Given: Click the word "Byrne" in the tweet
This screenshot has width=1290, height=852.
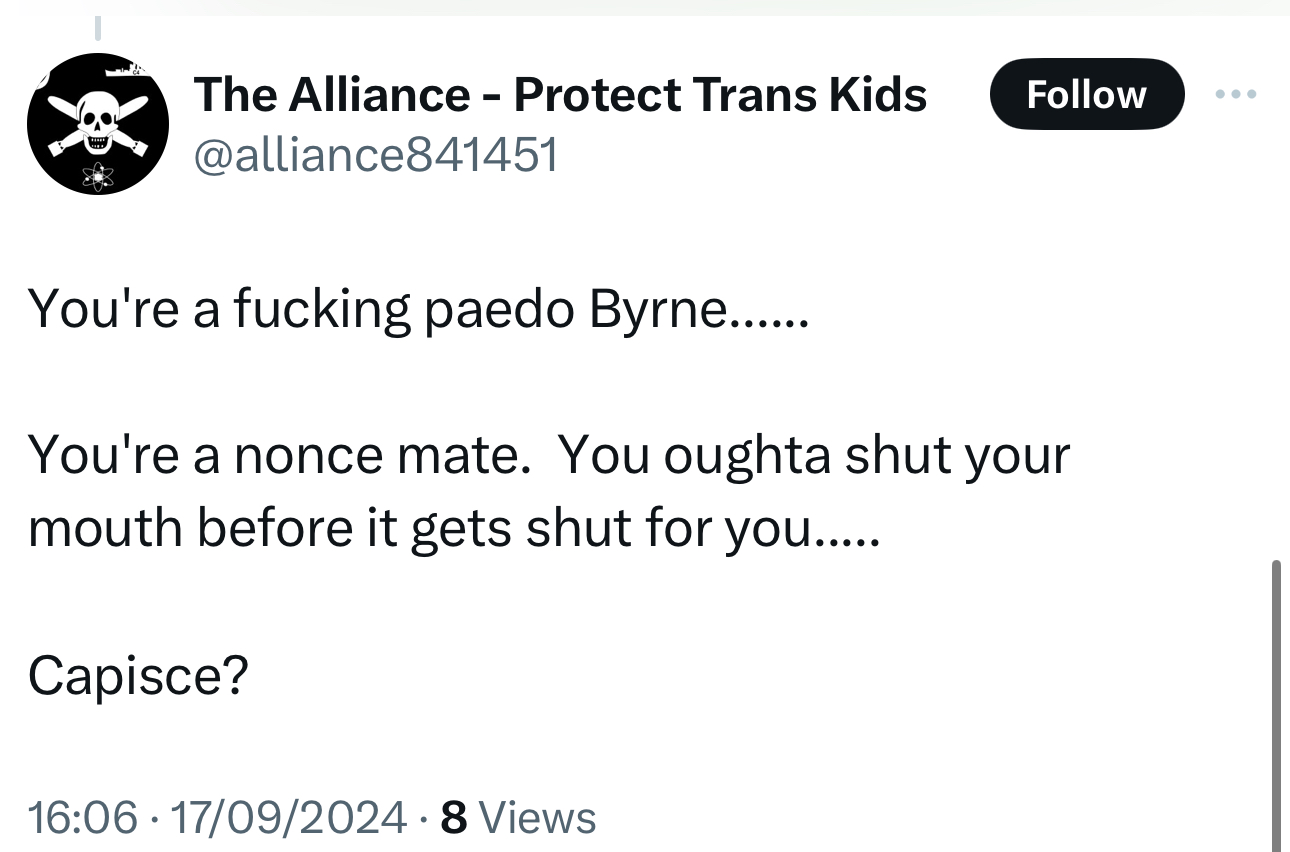Looking at the screenshot, I should click(658, 309).
